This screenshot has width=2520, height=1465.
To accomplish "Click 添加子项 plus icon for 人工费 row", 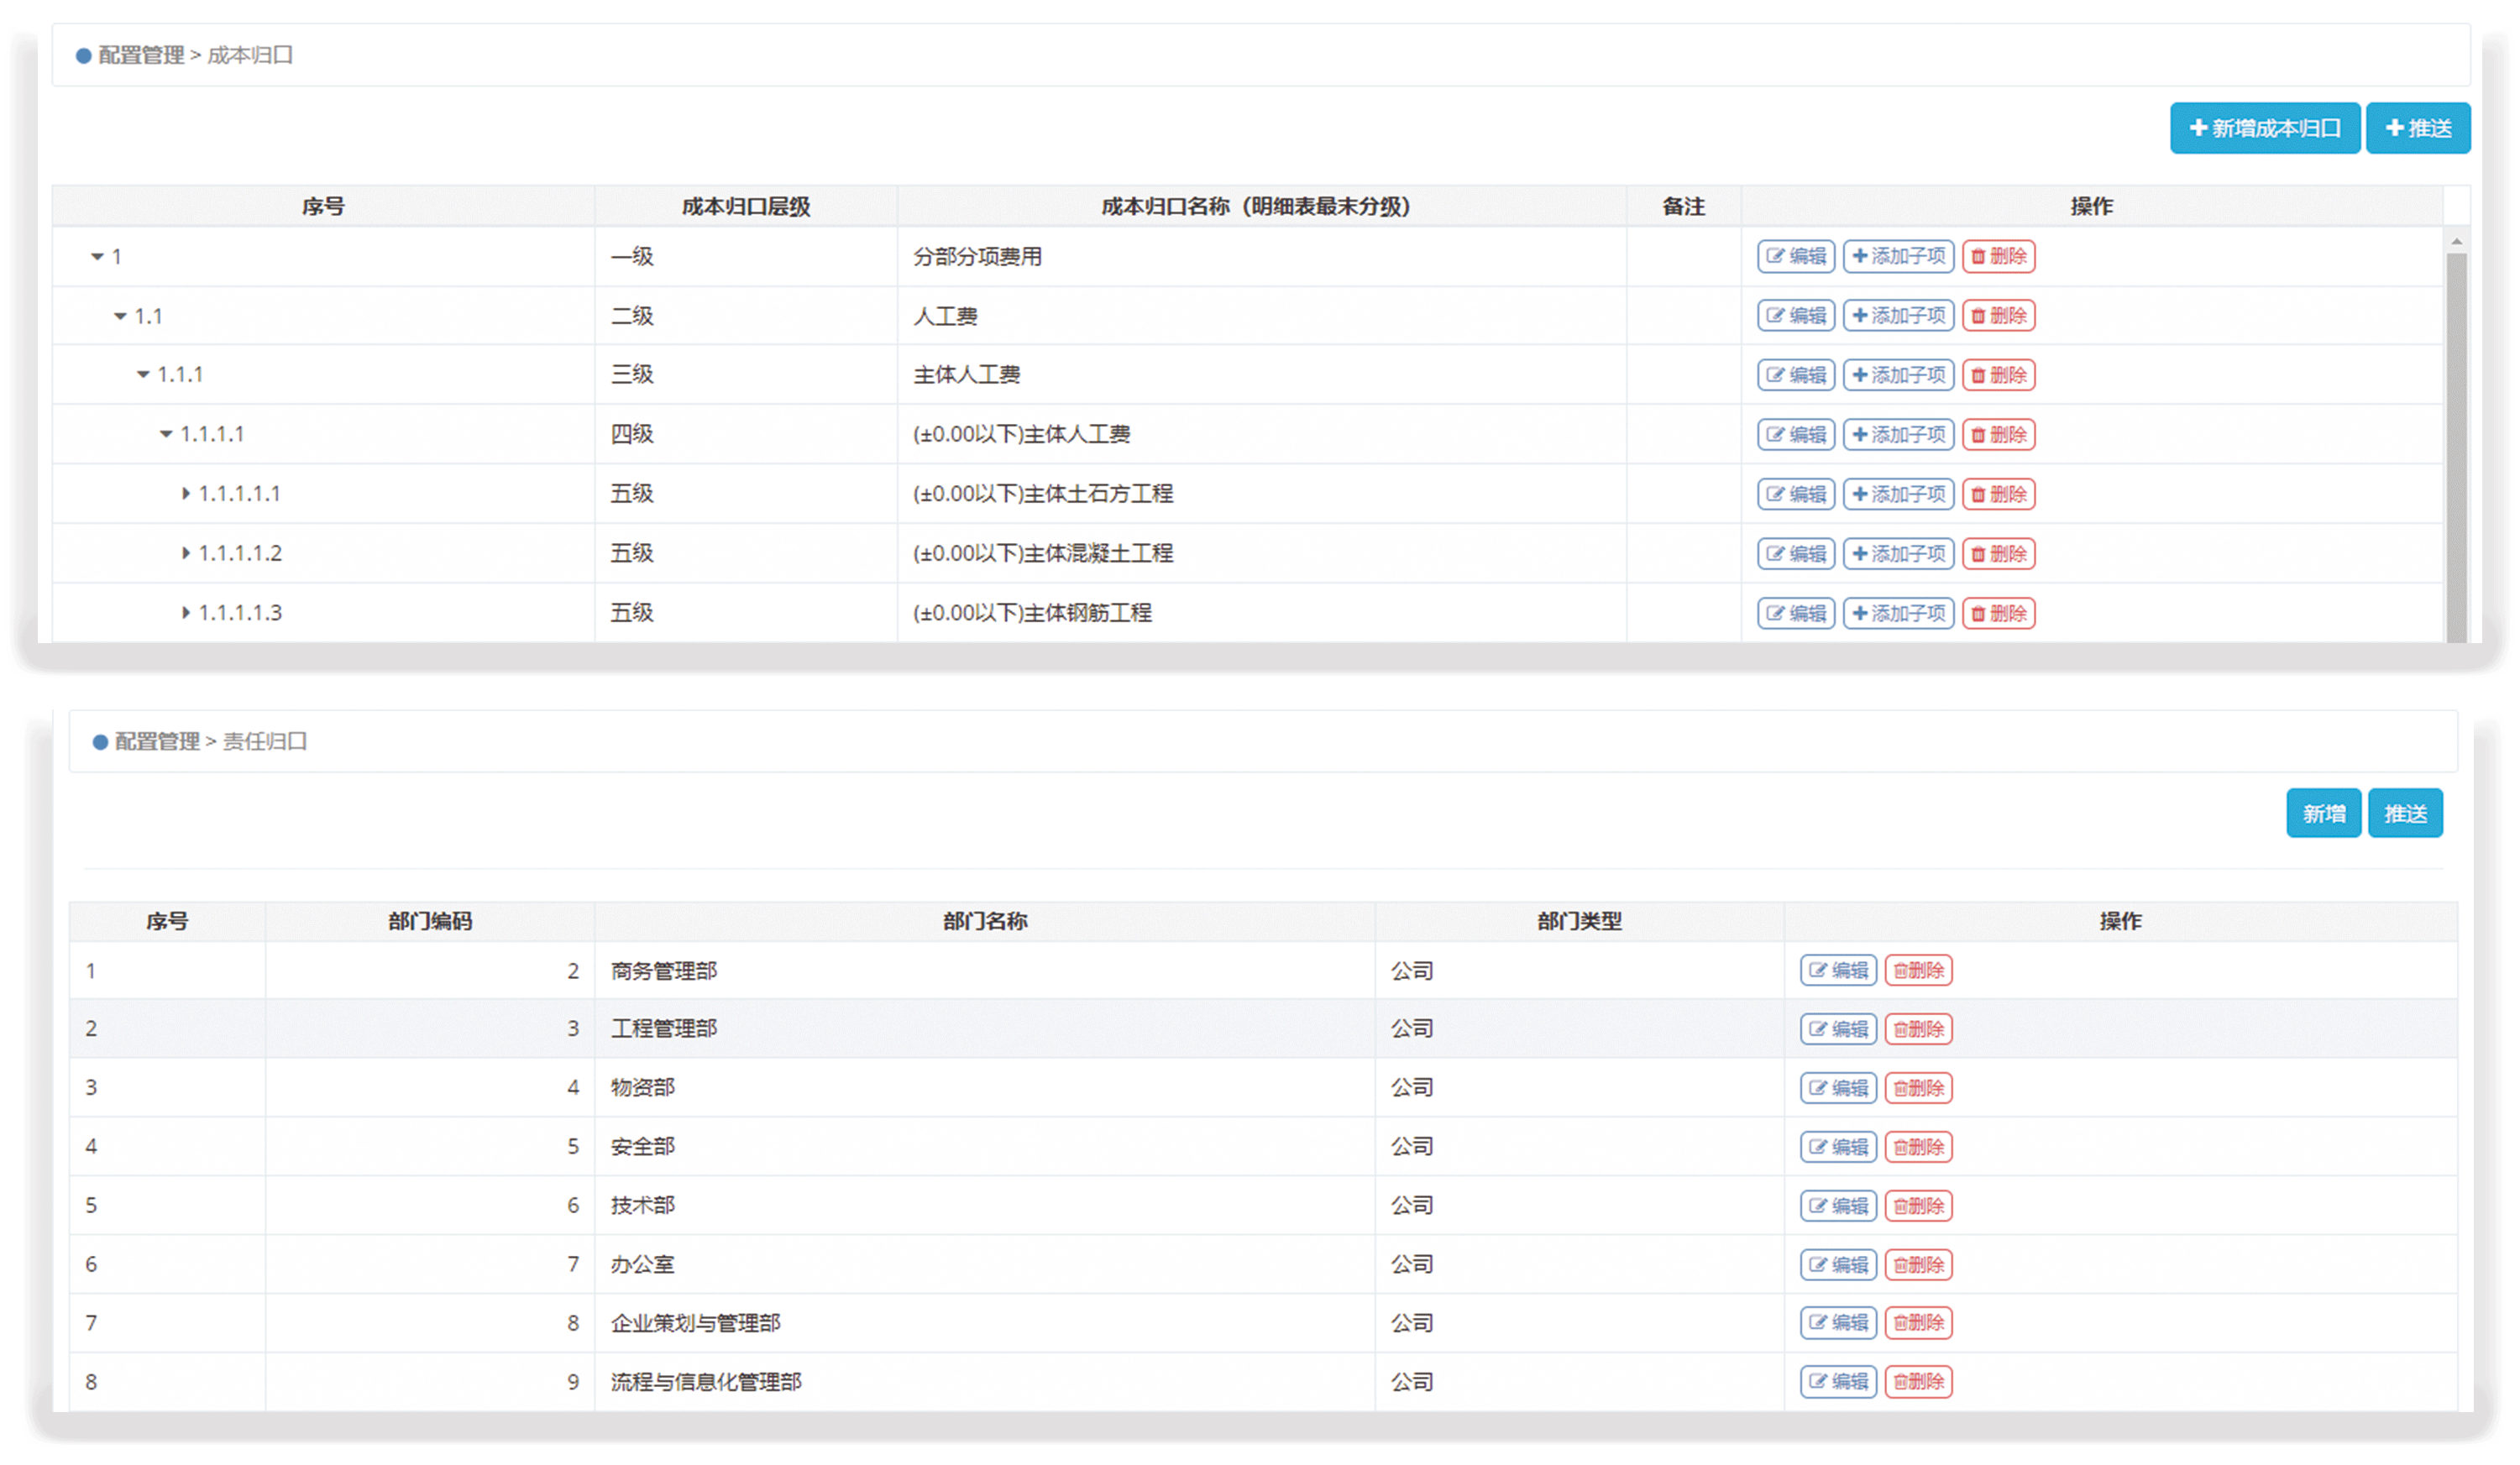I will pyautogui.click(x=1859, y=315).
